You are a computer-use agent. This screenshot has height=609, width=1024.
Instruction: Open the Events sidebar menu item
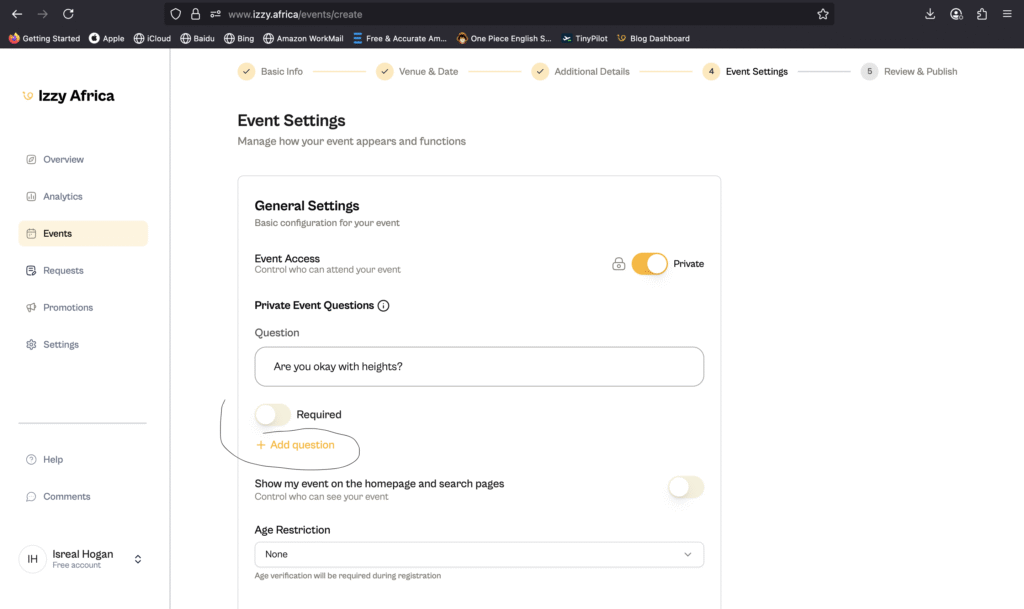pos(83,234)
